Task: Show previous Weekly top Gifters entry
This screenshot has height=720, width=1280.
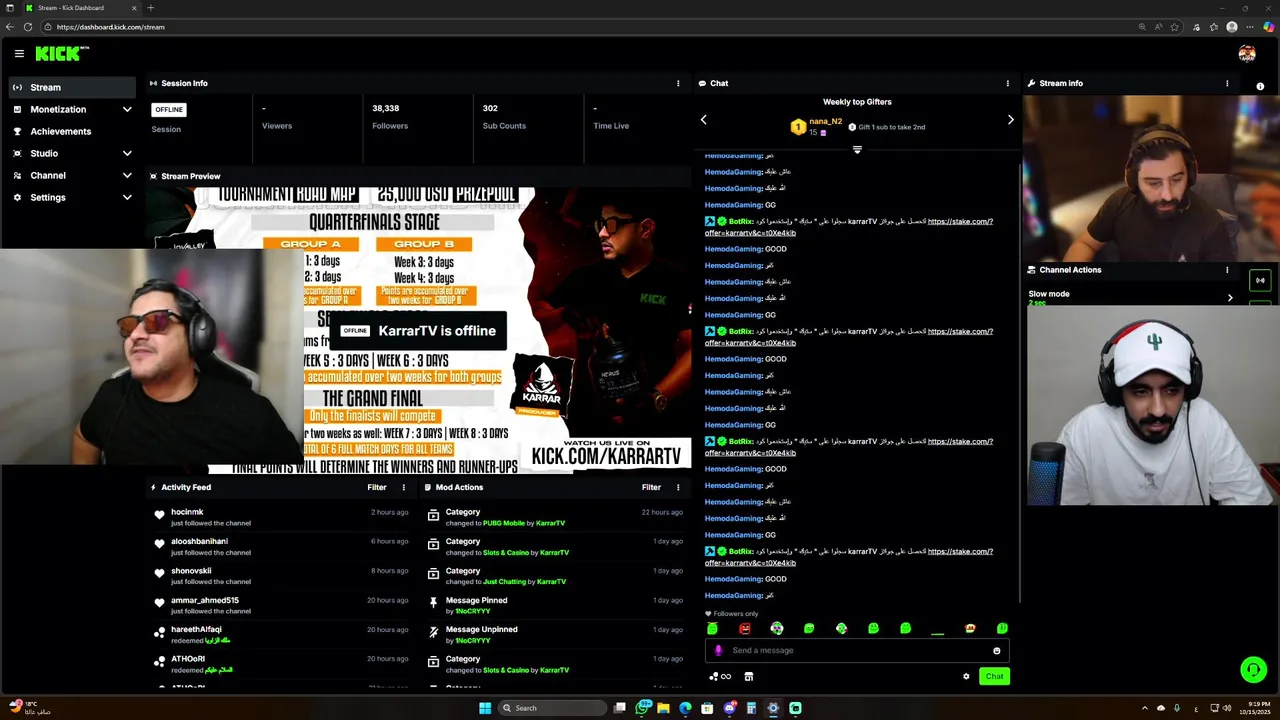Action: (x=703, y=120)
